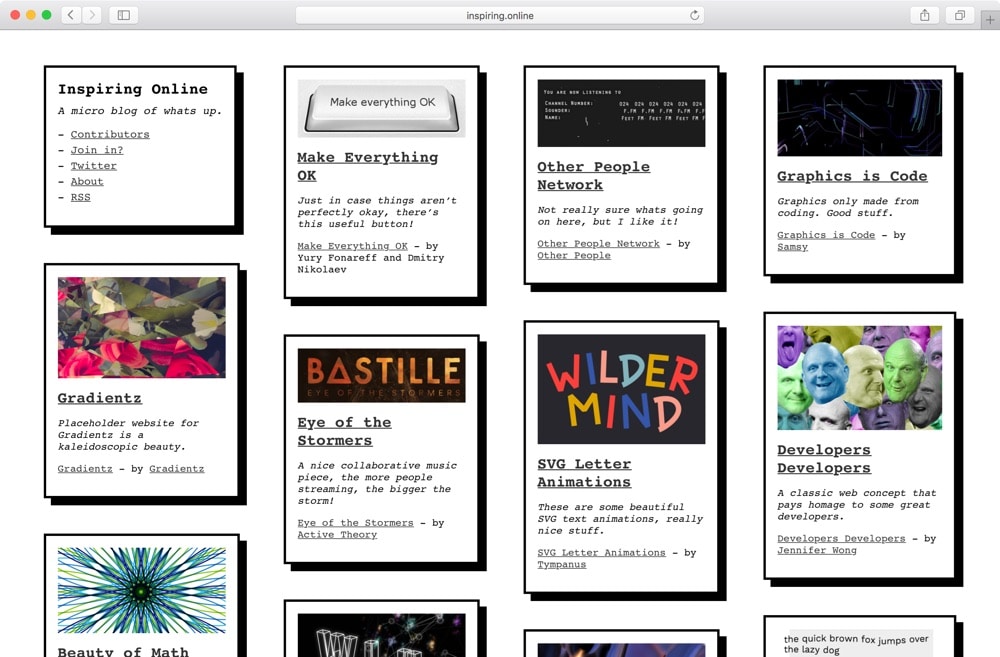The height and width of the screenshot is (657, 1000).
Task: Open the Beauty of Math heading
Action: click(x=123, y=651)
